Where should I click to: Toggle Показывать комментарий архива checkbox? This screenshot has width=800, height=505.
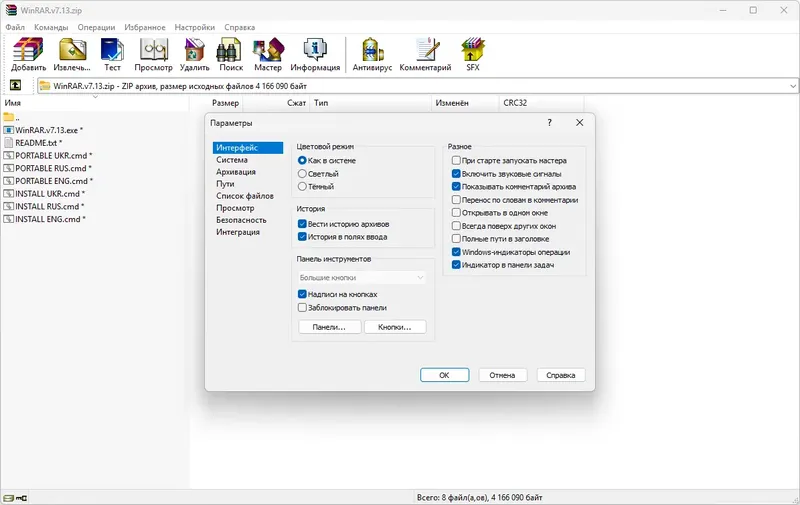(456, 187)
